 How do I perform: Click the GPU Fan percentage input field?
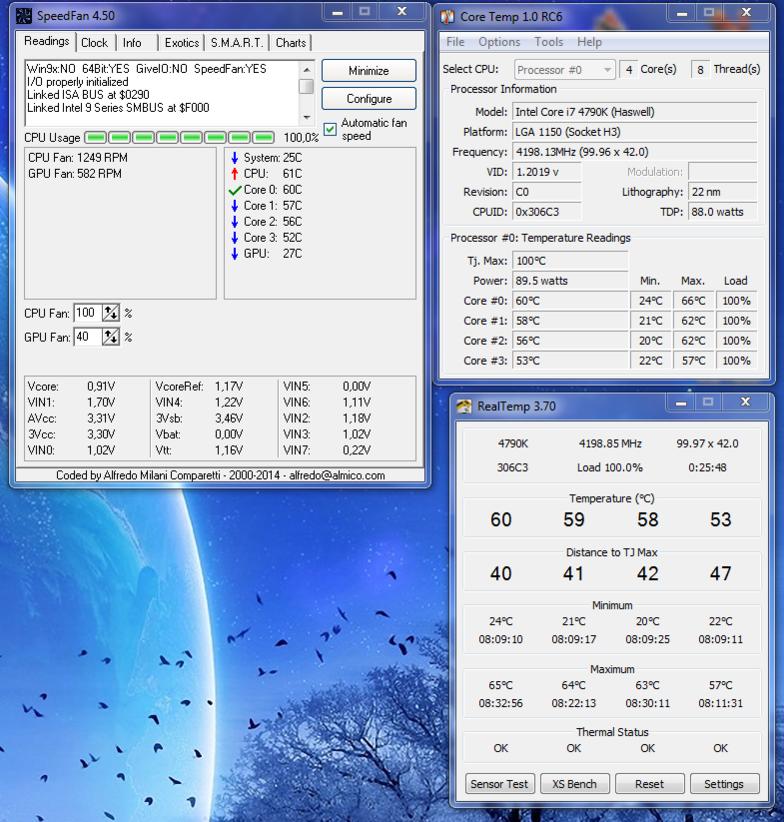[x=88, y=337]
